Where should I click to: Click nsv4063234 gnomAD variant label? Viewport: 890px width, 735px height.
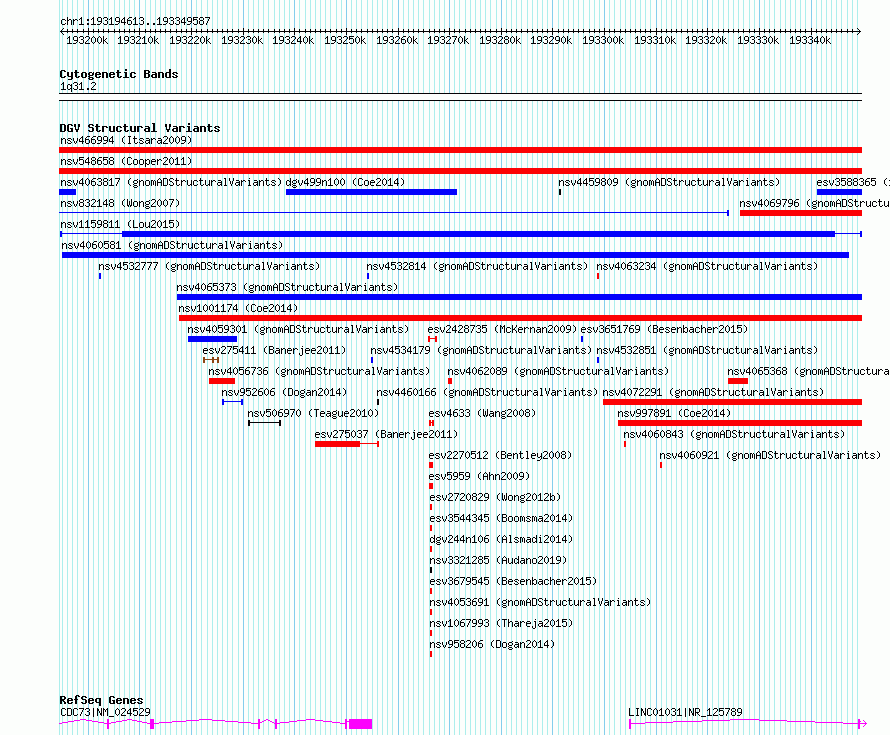[707, 266]
